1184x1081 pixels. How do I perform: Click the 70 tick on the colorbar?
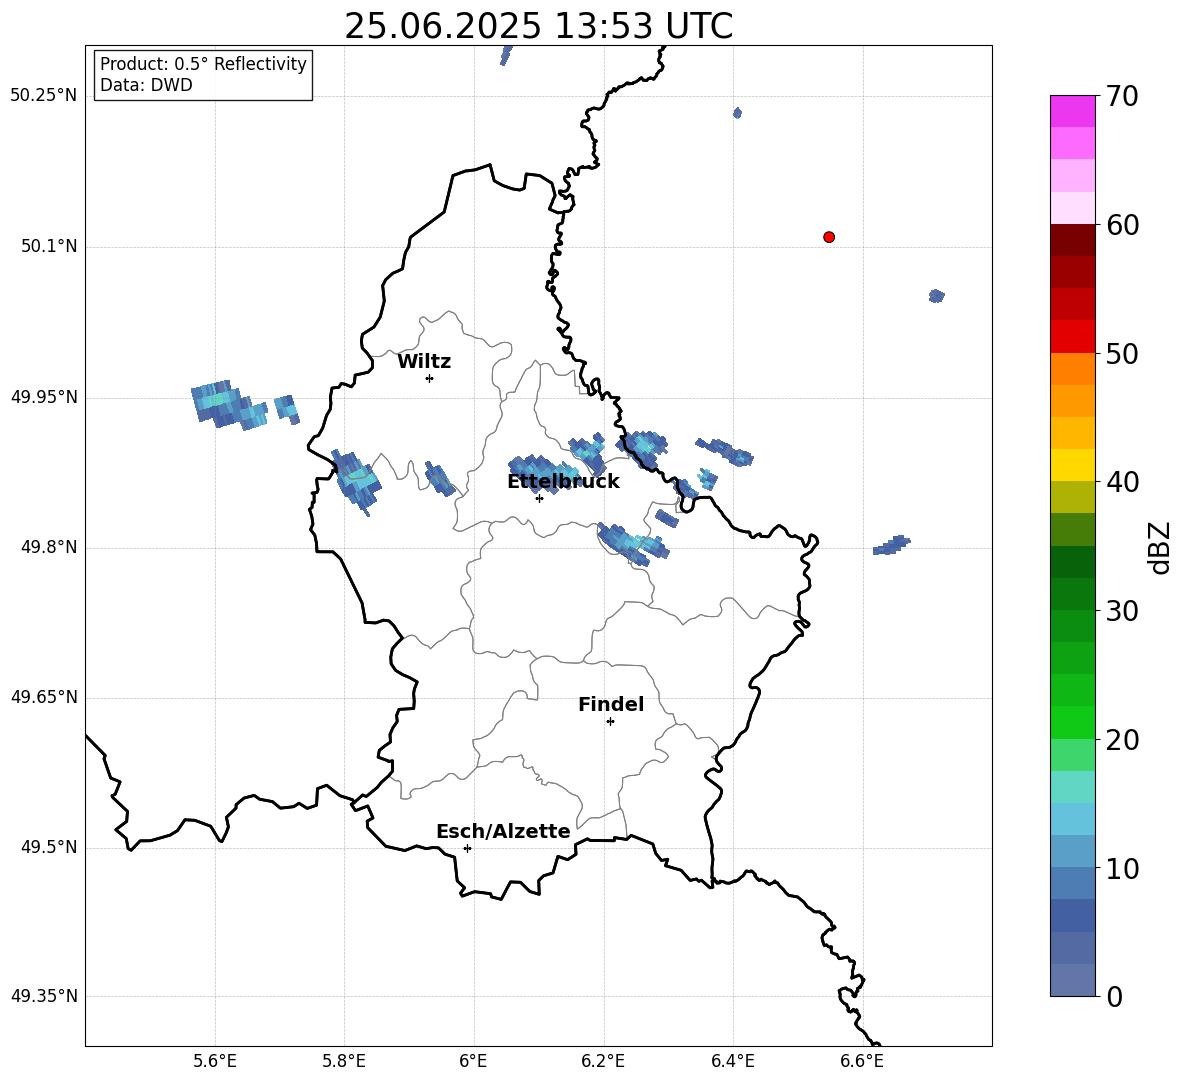1122,96
